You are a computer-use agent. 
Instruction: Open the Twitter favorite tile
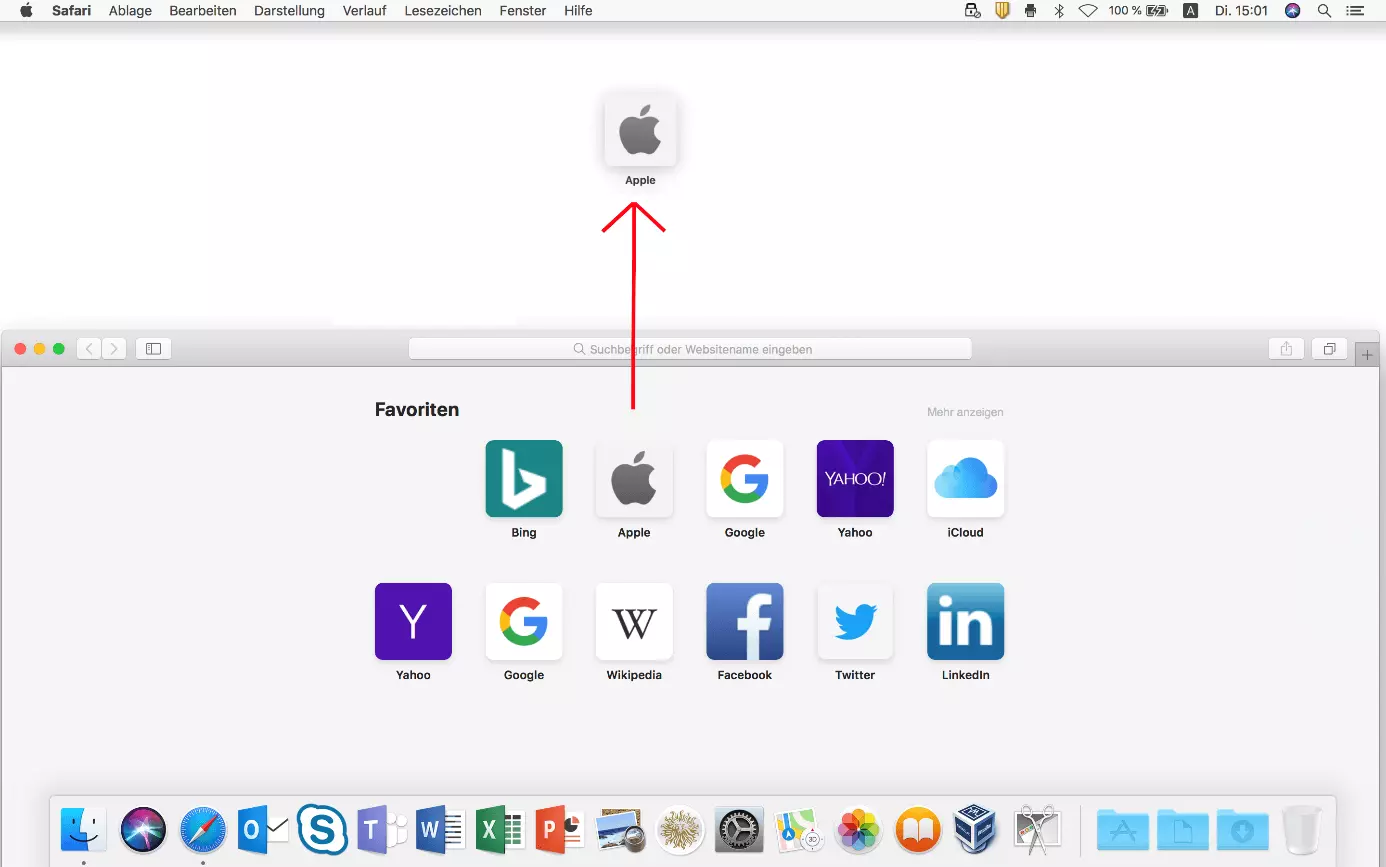(x=855, y=622)
